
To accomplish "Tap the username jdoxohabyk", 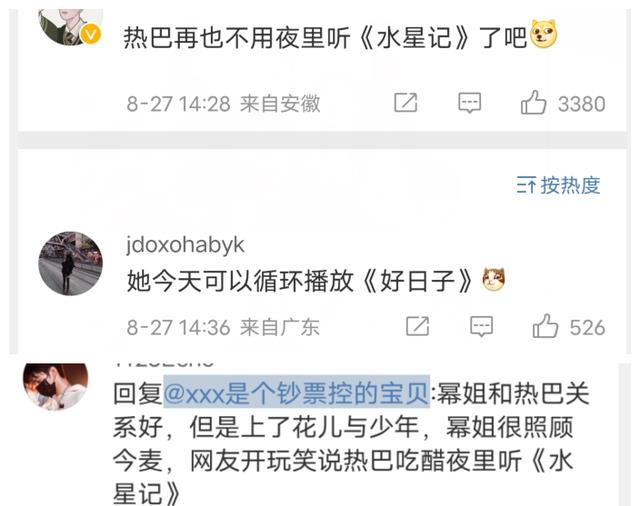I will (x=185, y=245).
